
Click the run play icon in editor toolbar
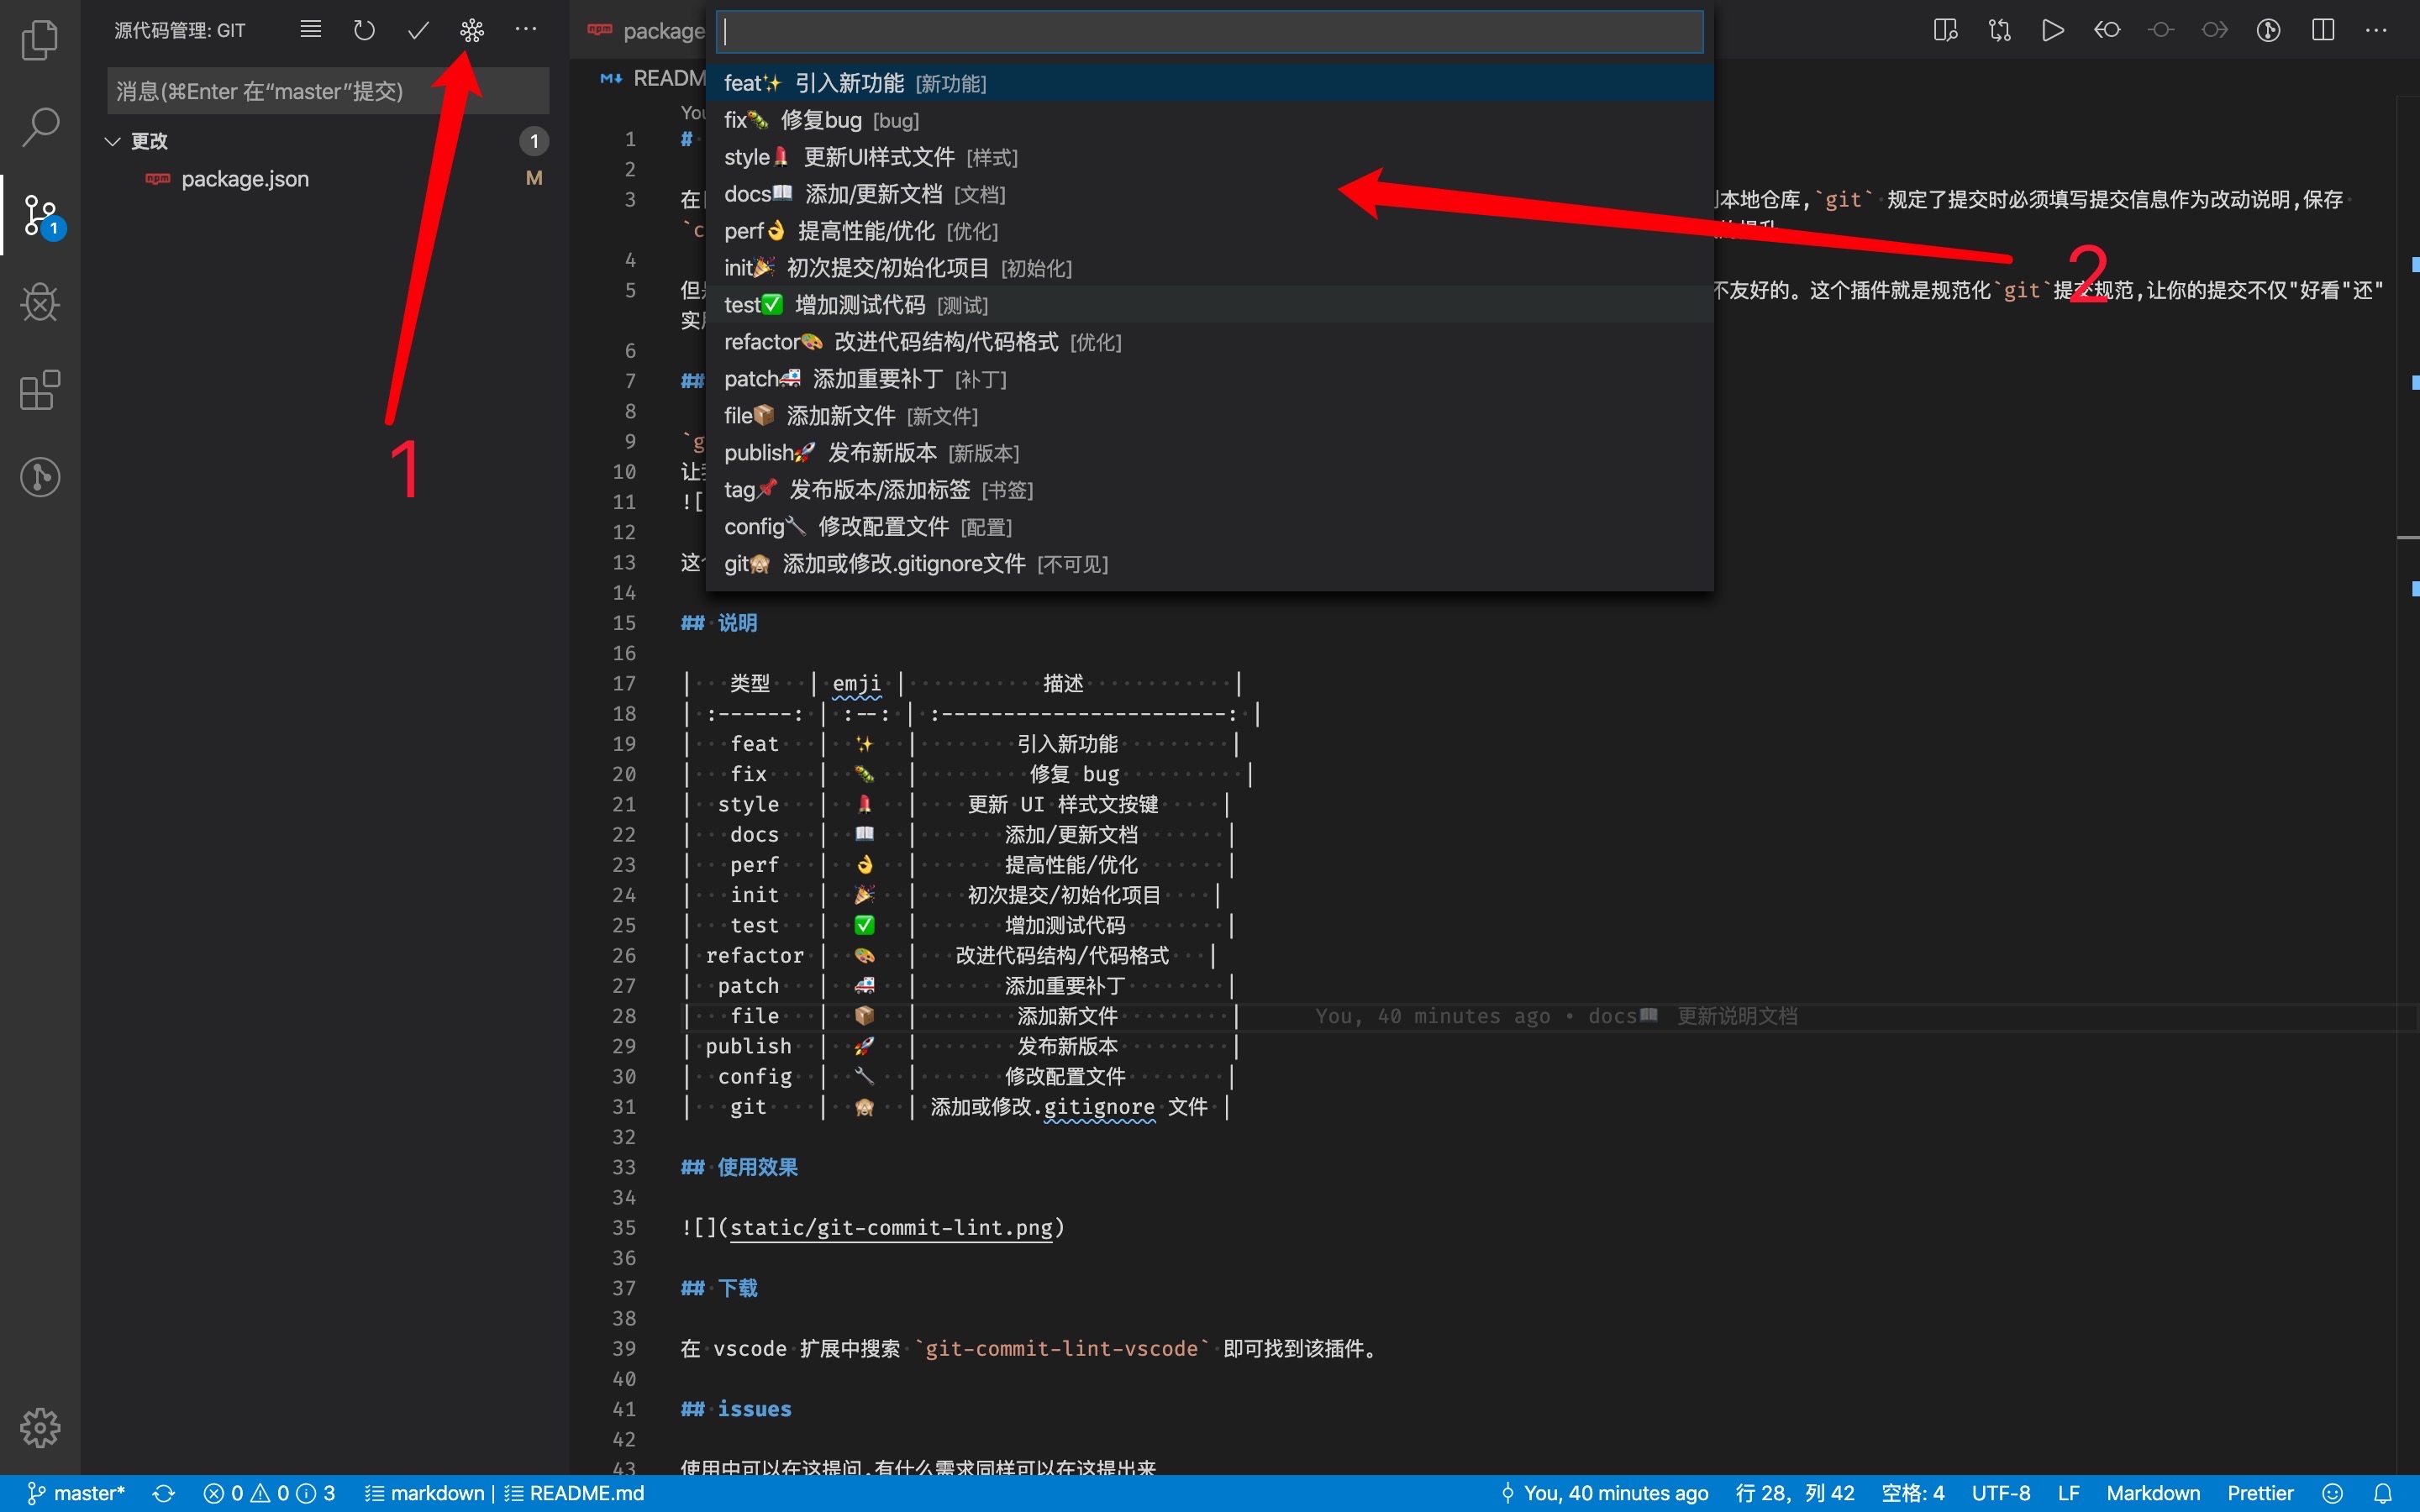tap(2052, 30)
